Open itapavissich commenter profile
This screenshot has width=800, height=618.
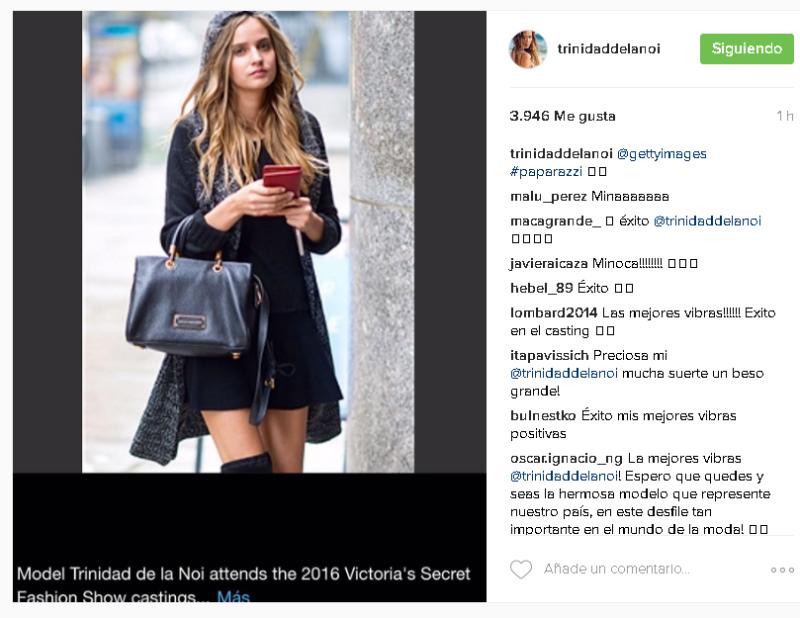coord(549,356)
